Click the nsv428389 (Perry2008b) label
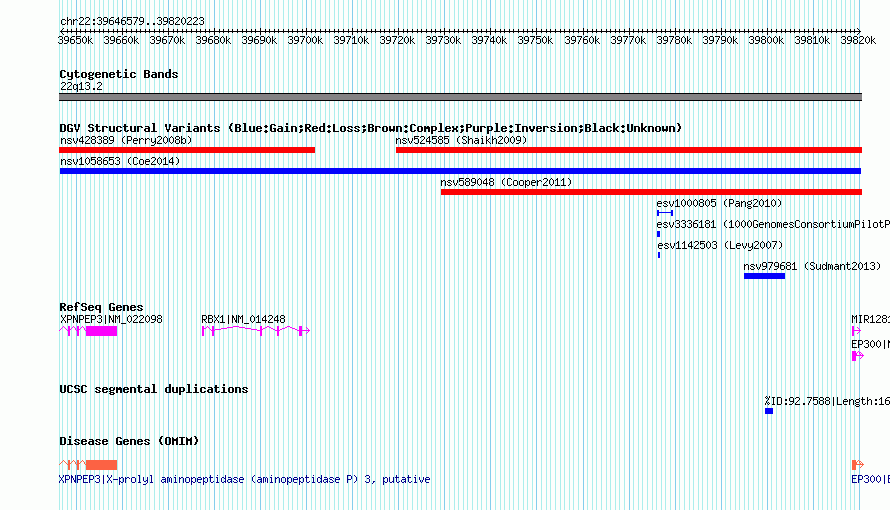This screenshot has height=510, width=890. [126, 140]
